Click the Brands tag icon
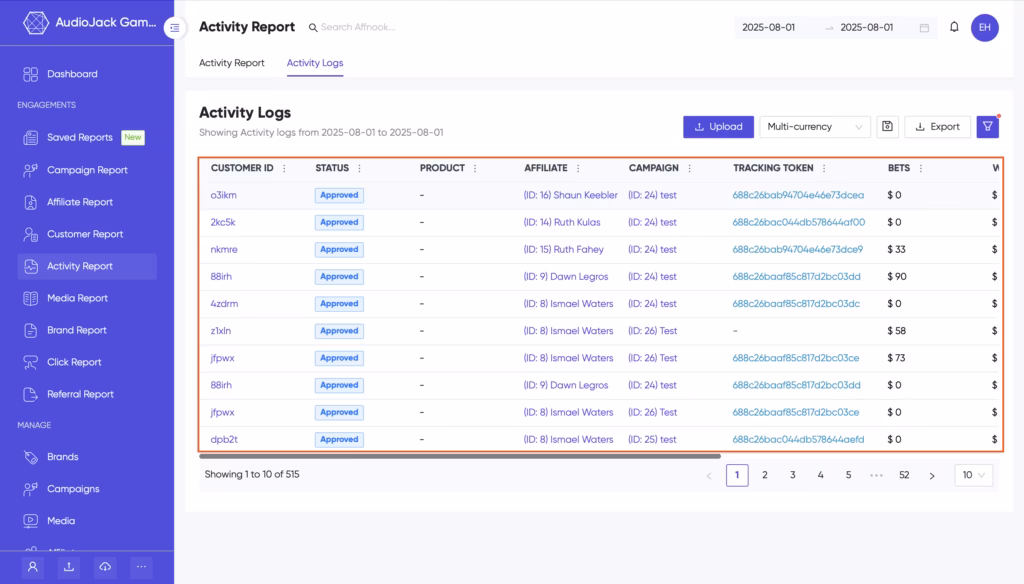Image resolution: width=1024 pixels, height=584 pixels. (31, 457)
